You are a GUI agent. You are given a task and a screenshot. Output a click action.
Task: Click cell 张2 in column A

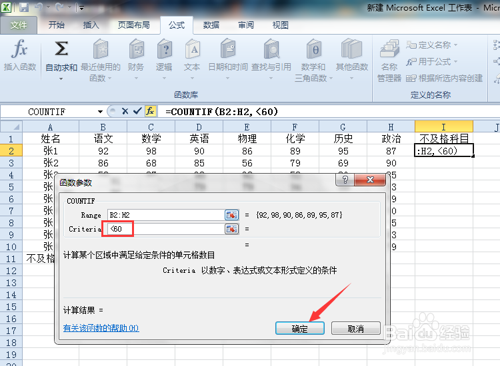pos(51,163)
